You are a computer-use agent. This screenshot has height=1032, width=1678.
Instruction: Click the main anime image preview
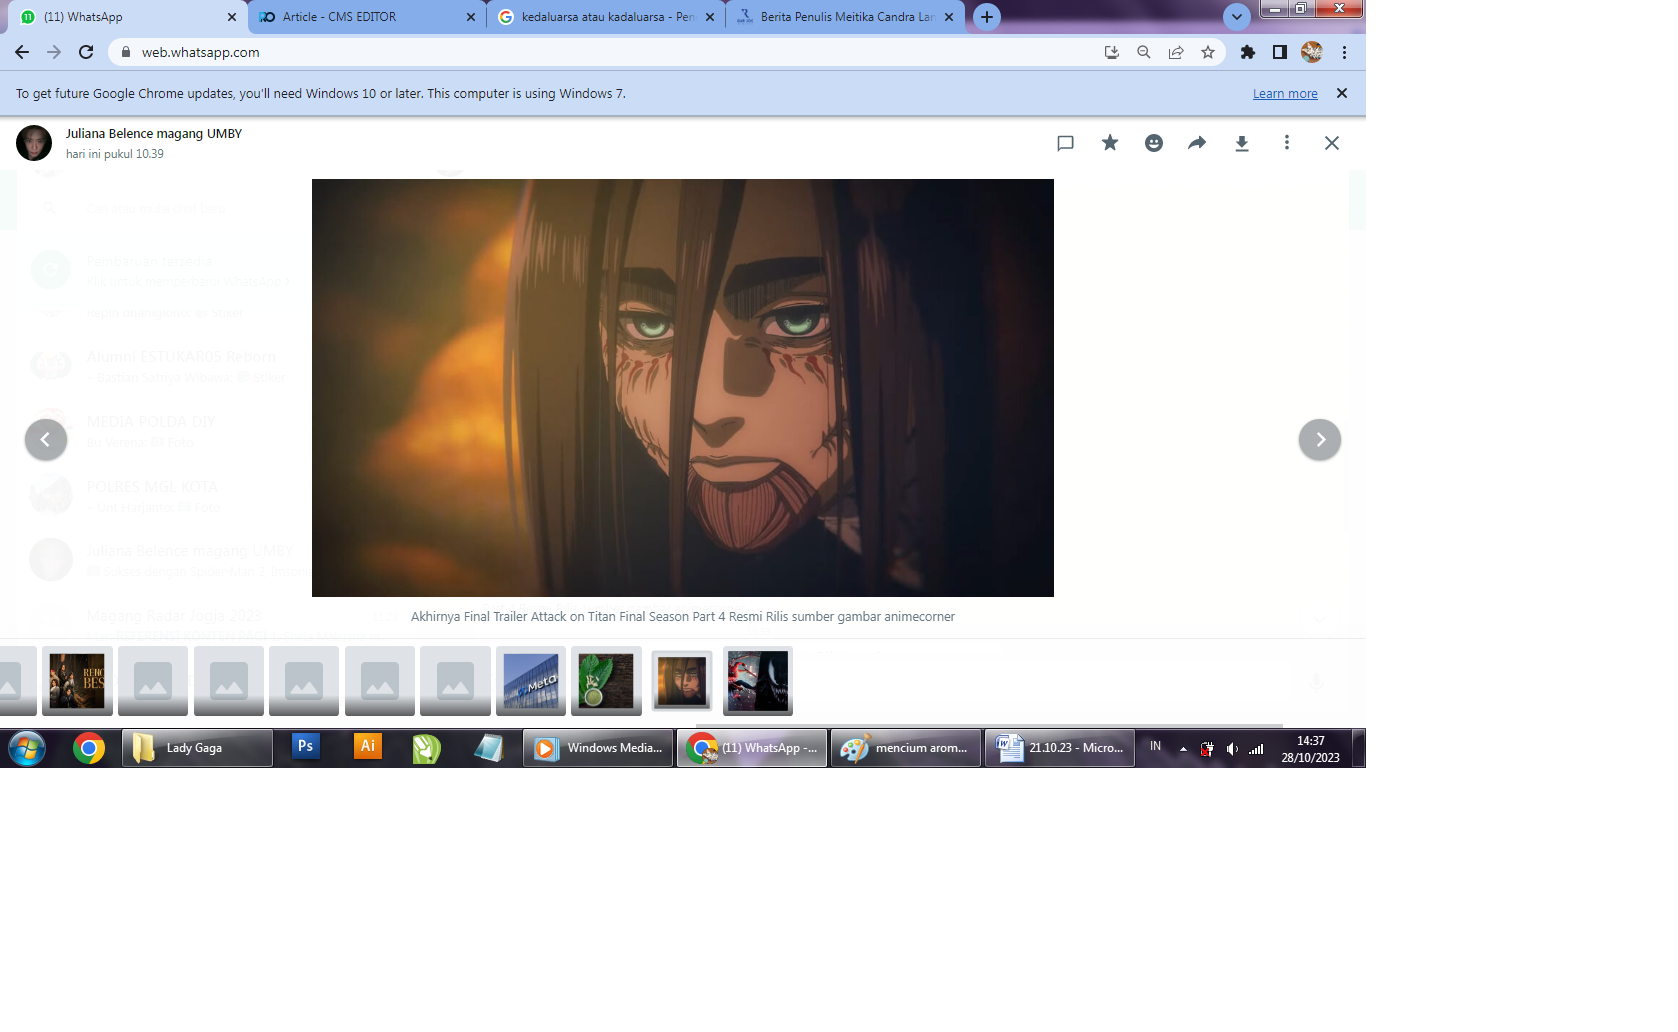(683, 388)
